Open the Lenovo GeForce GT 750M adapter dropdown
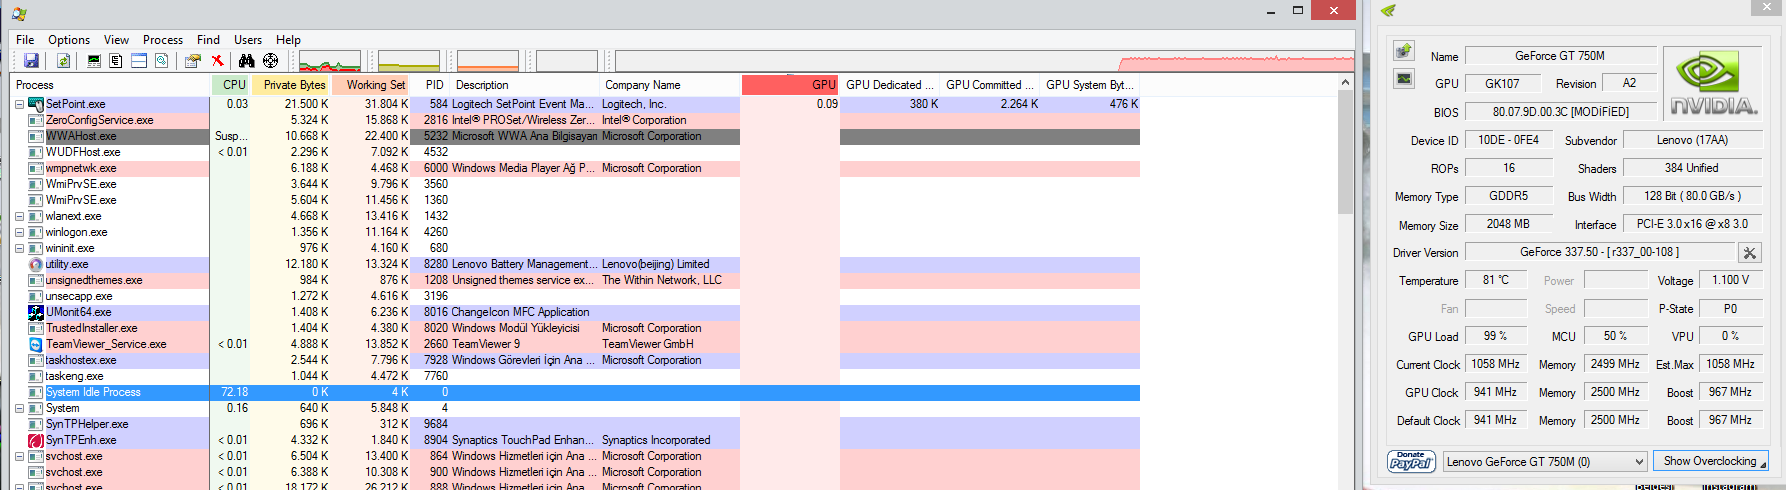 [1545, 461]
